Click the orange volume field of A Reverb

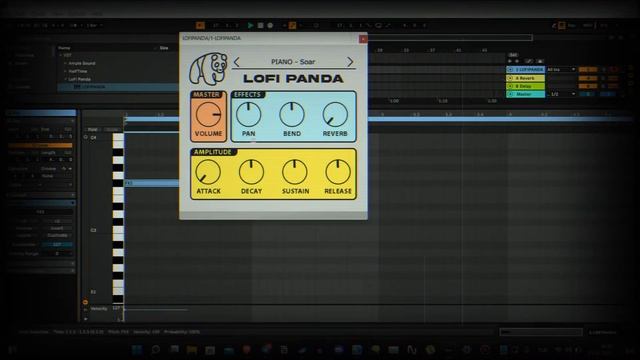[588, 78]
